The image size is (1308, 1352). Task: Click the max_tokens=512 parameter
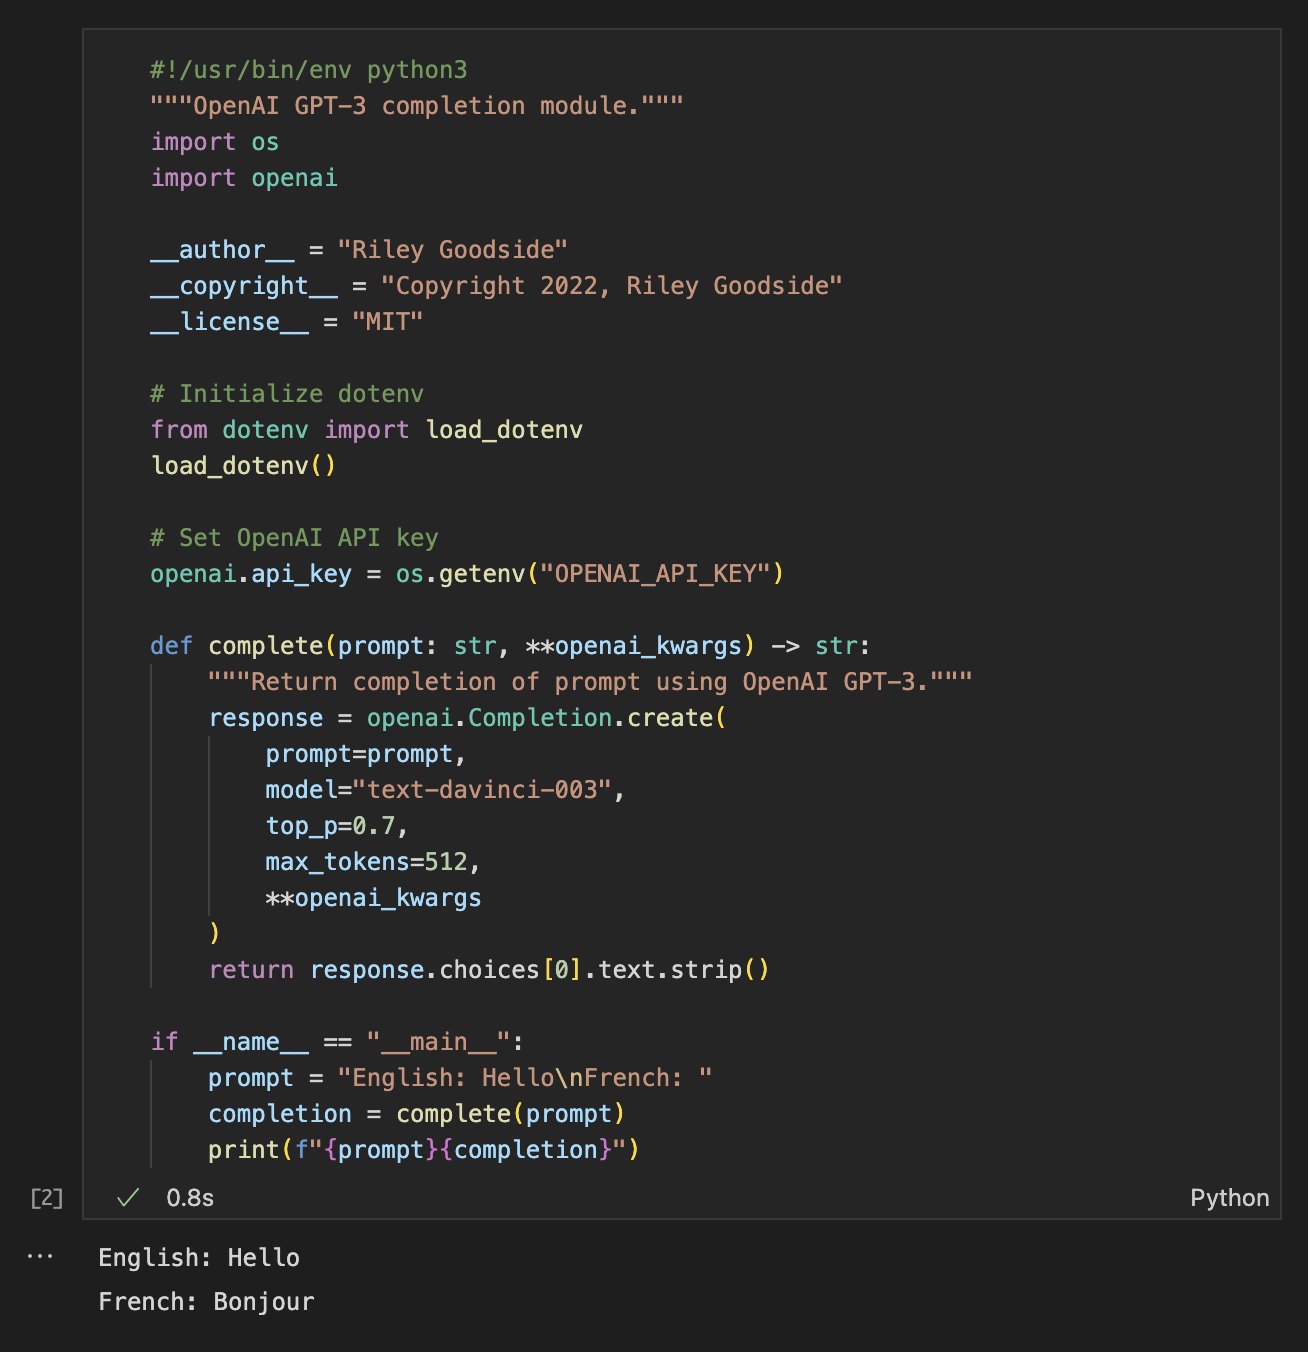pos(370,861)
